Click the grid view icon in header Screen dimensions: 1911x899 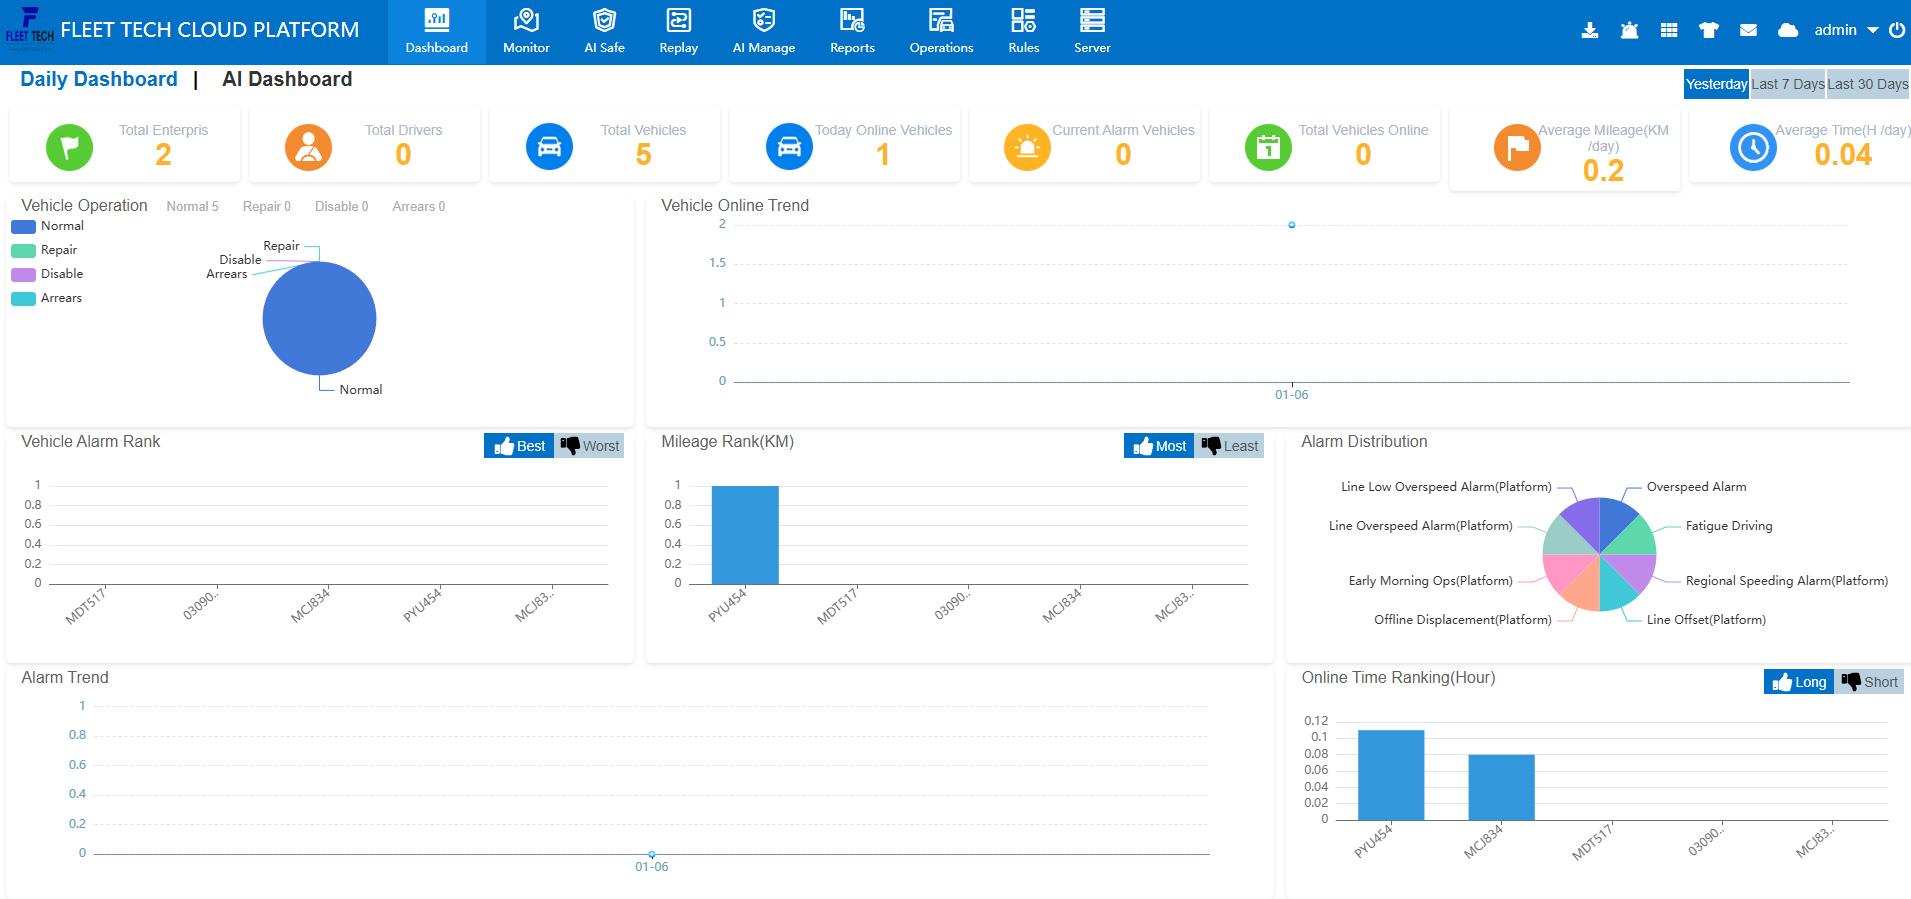point(1669,31)
